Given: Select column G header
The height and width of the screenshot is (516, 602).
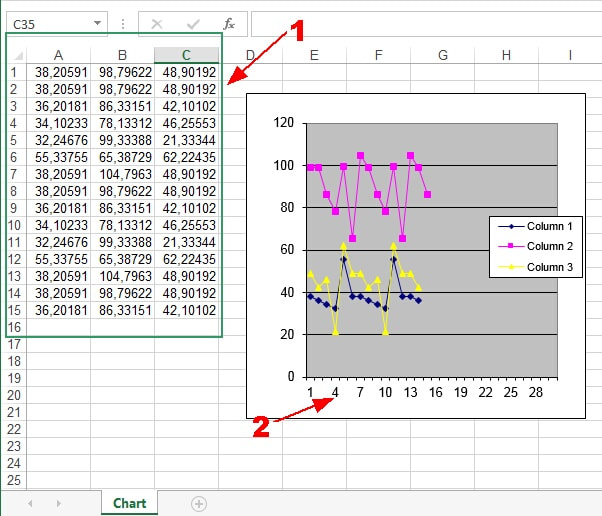Looking at the screenshot, I should (442, 55).
